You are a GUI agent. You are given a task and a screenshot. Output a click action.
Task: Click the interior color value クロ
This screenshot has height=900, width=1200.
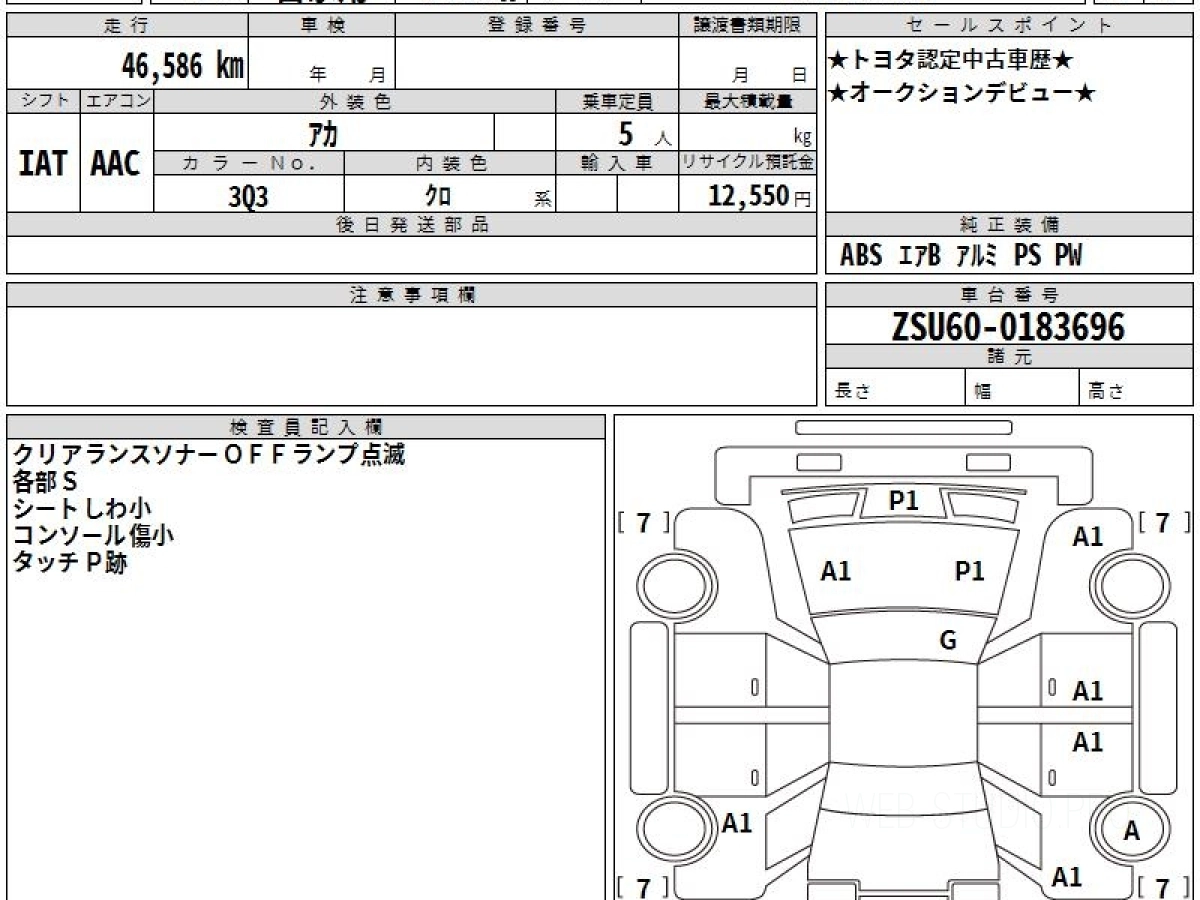(438, 196)
